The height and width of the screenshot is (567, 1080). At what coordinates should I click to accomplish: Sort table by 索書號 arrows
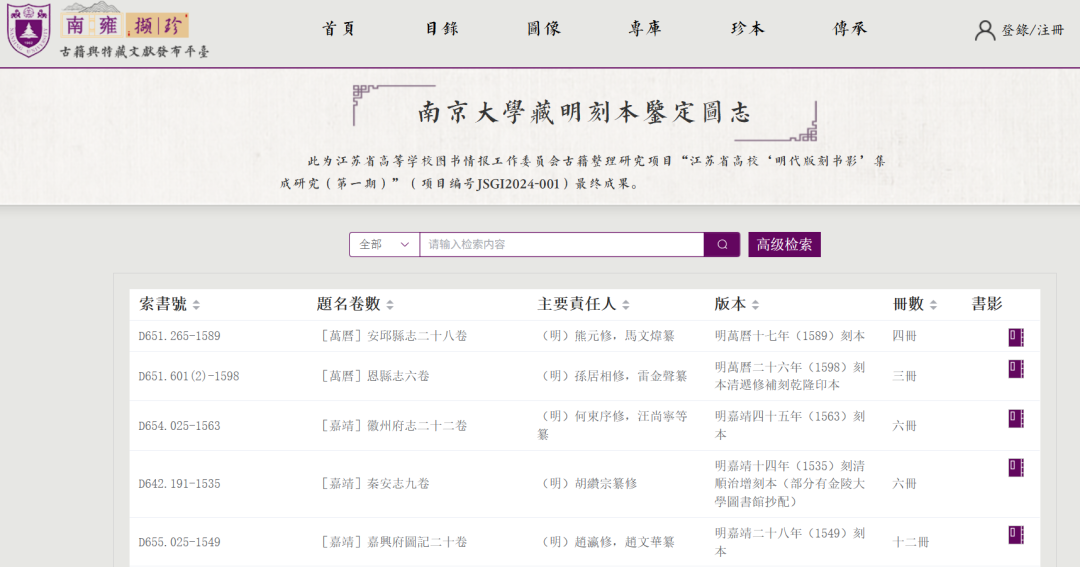(x=196, y=305)
